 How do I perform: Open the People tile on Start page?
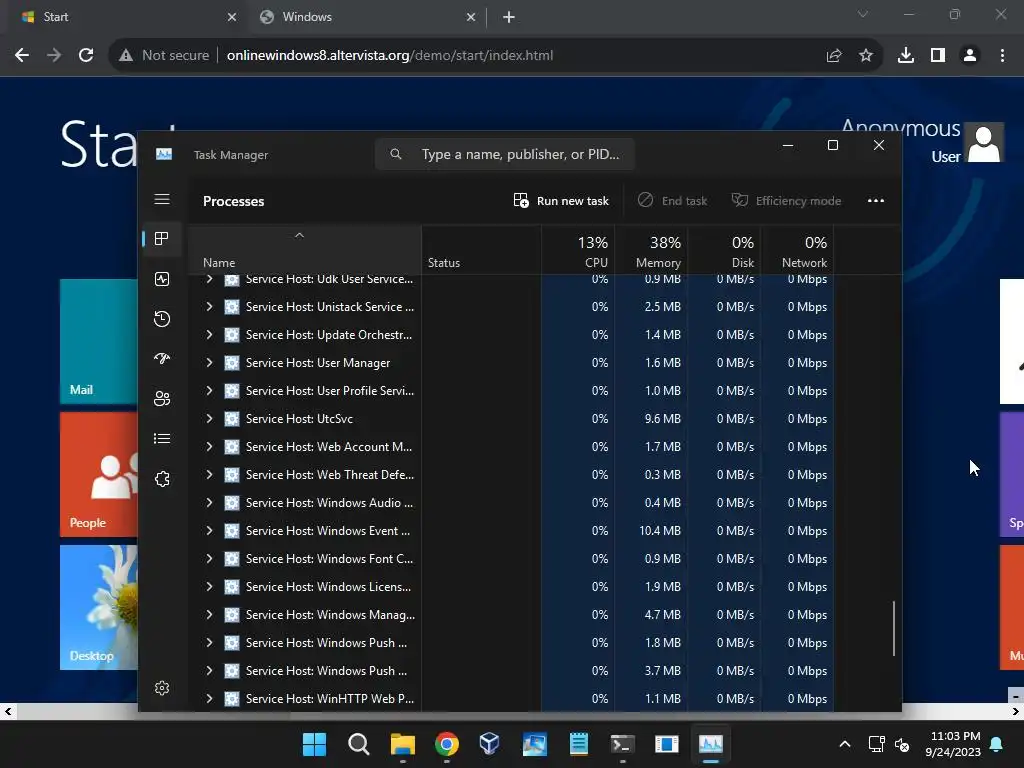(99, 475)
